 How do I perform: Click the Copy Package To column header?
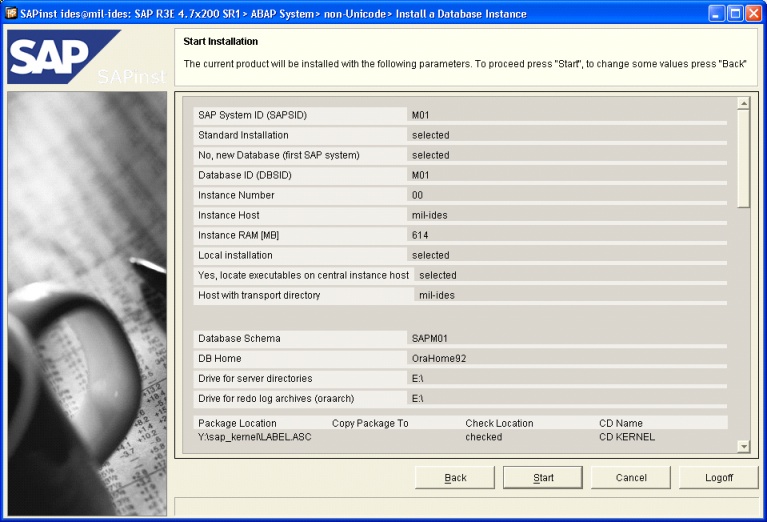[370, 423]
